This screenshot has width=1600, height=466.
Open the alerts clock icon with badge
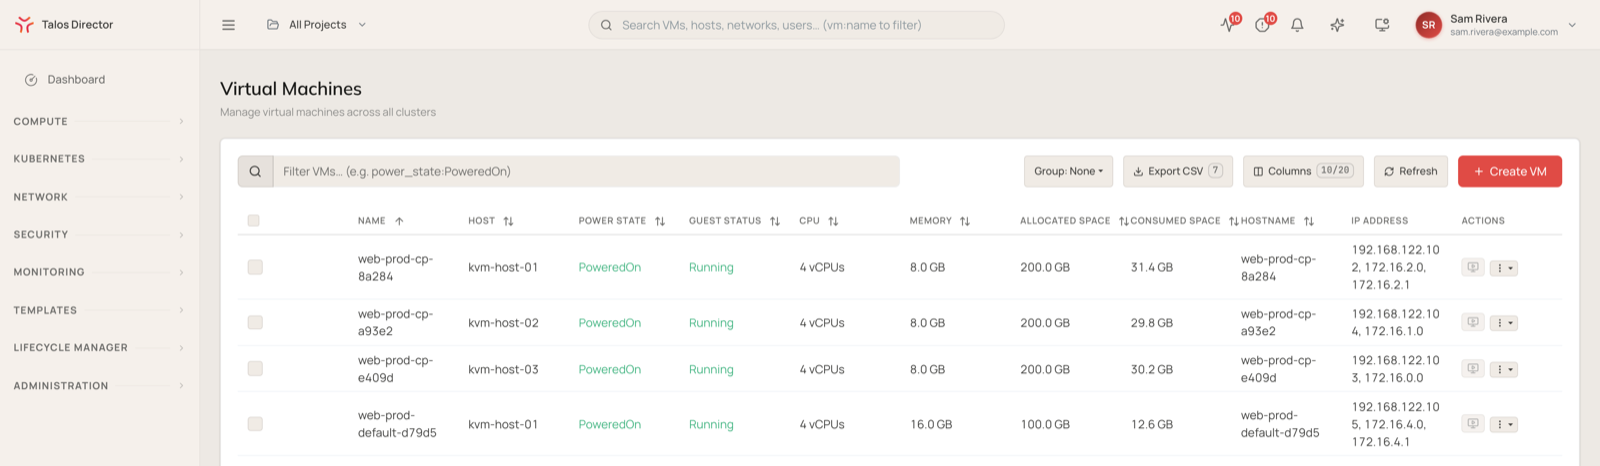click(1263, 25)
